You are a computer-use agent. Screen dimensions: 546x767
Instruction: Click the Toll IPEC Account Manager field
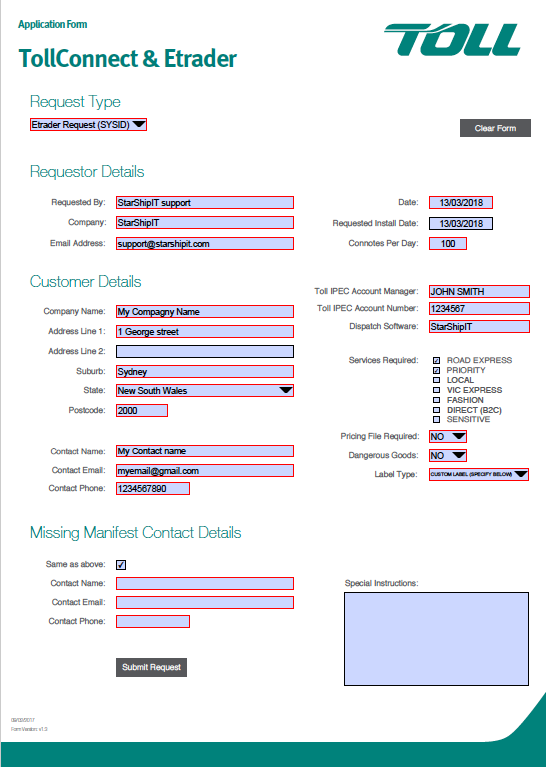point(479,292)
